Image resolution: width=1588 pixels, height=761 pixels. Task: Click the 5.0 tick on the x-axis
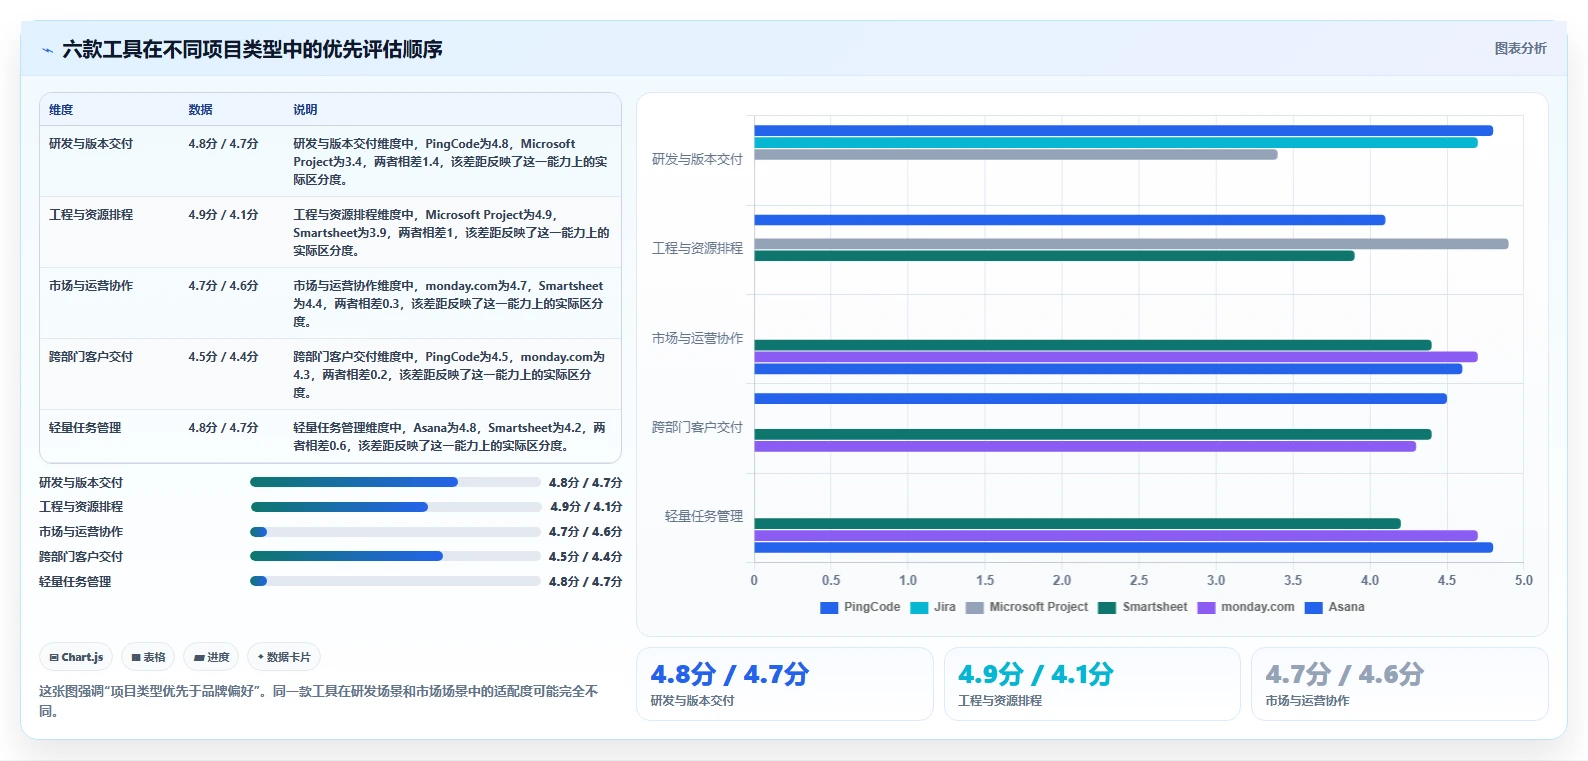pyautogui.click(x=1524, y=580)
